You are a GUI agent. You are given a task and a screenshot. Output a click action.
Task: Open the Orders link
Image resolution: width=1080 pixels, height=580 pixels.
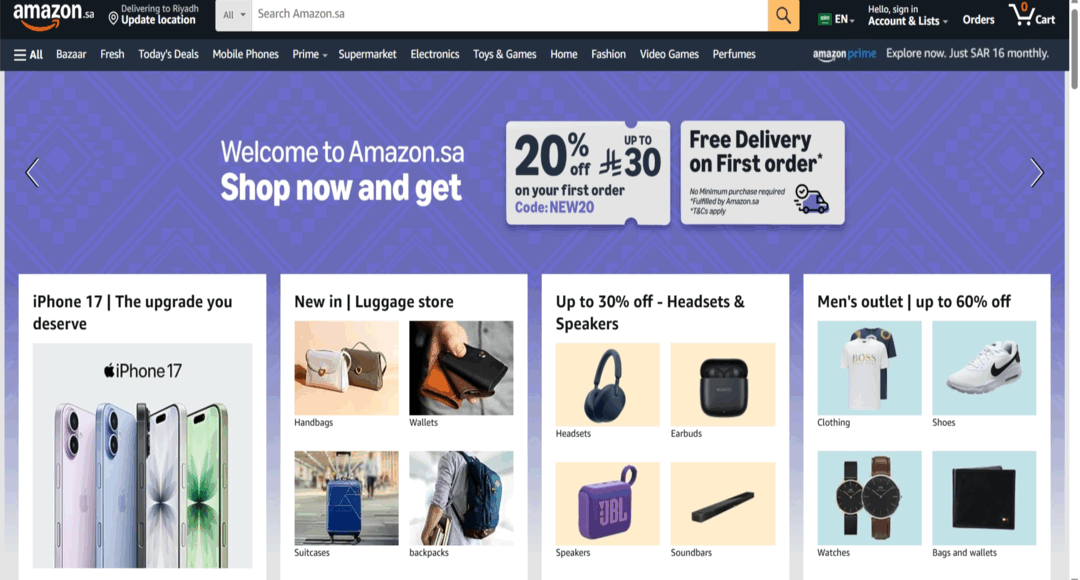tap(978, 20)
